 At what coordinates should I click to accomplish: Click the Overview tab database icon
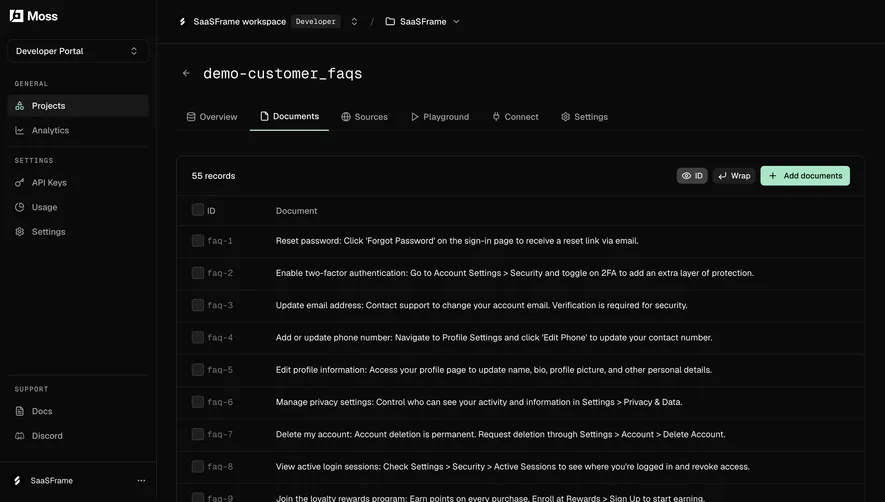tap(191, 117)
